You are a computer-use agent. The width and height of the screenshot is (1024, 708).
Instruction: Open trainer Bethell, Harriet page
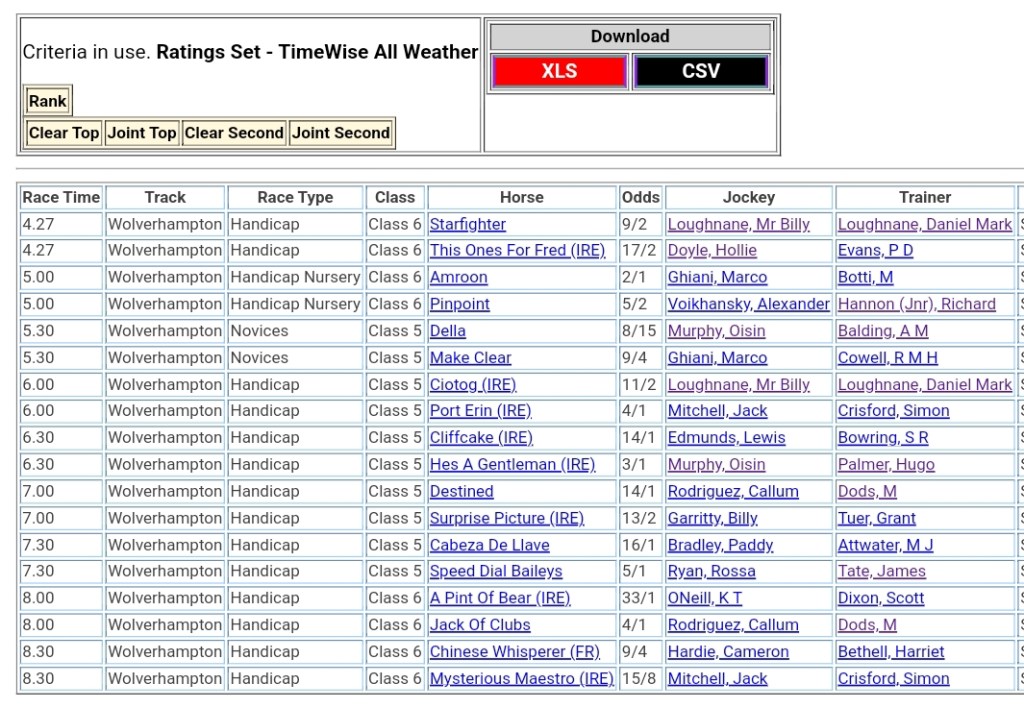[x=891, y=652]
